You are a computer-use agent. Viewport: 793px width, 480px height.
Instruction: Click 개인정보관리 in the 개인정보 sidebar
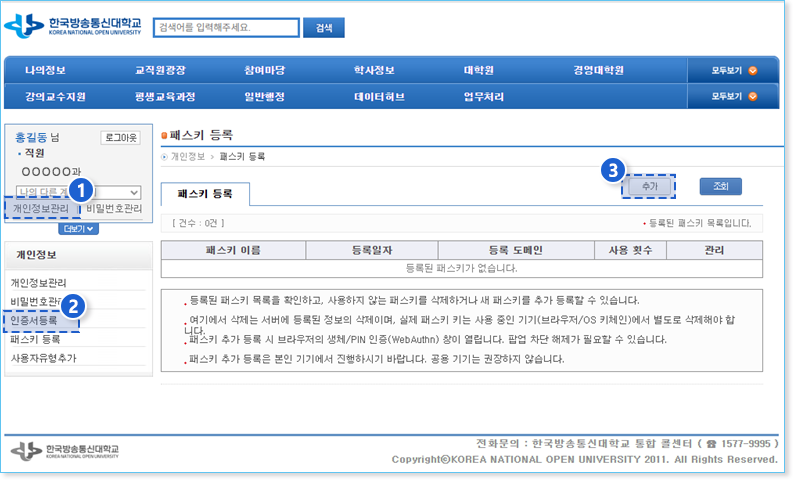click(x=38, y=283)
